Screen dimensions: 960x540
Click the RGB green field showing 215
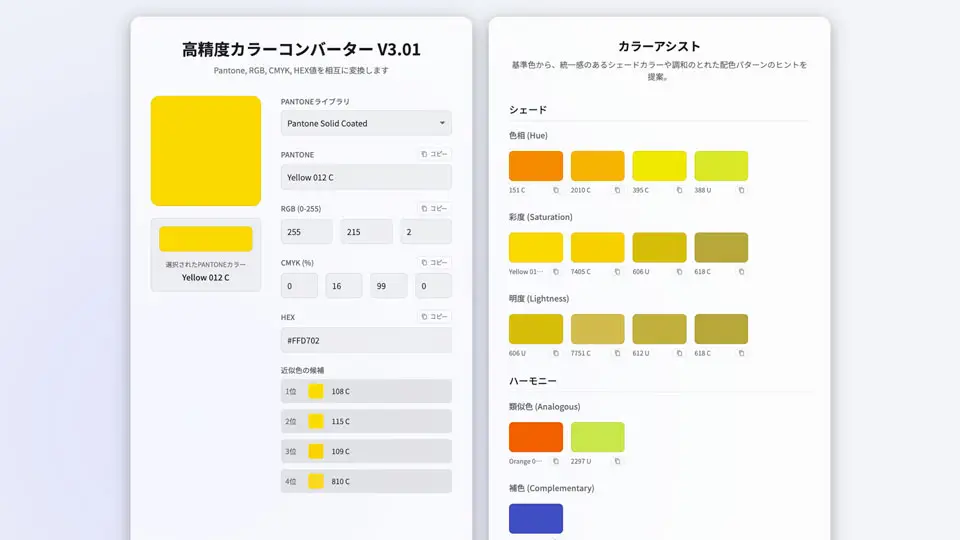366,232
